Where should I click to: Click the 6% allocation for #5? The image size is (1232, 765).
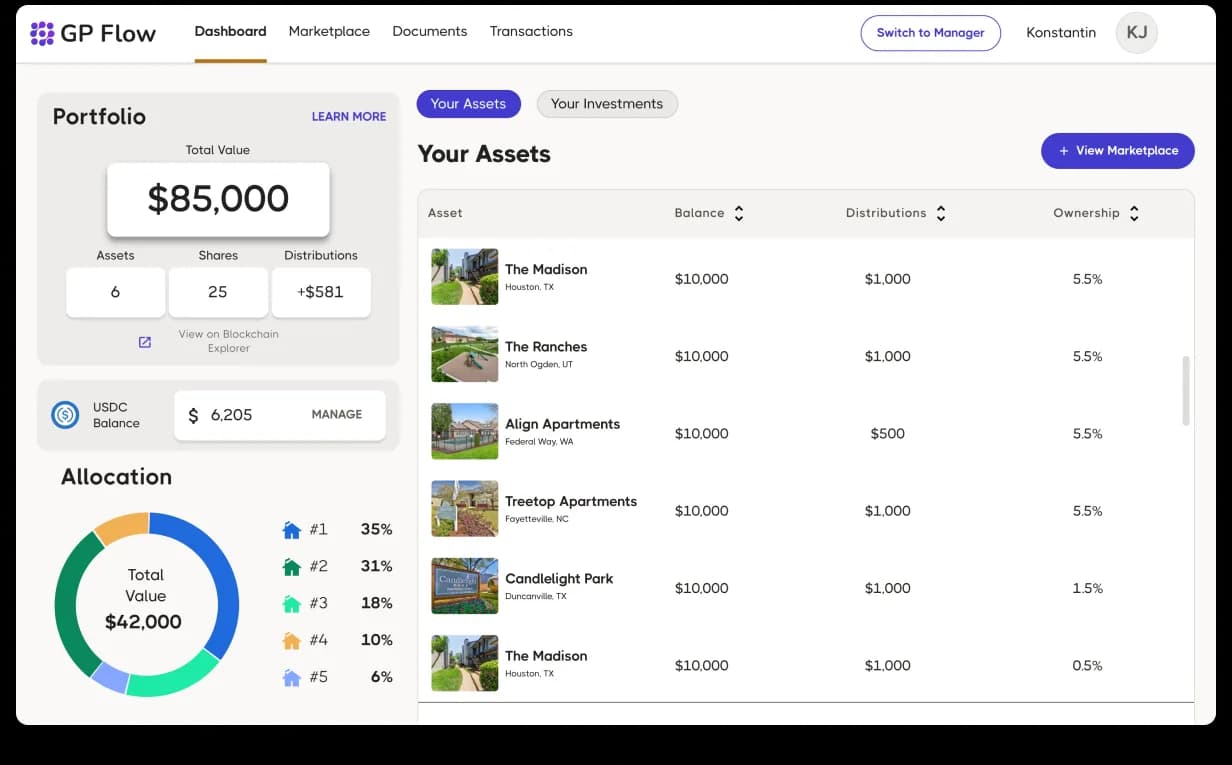click(x=382, y=678)
